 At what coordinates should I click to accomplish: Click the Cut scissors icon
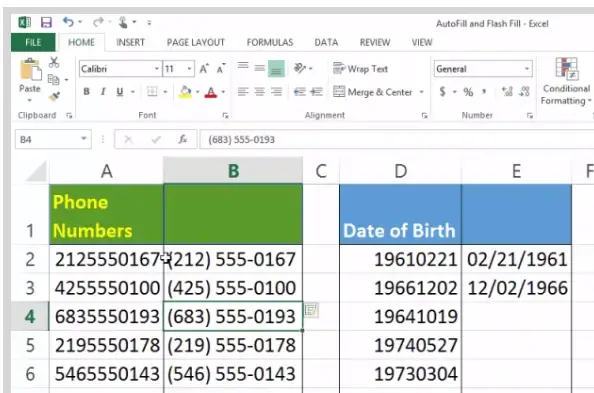coord(54,62)
